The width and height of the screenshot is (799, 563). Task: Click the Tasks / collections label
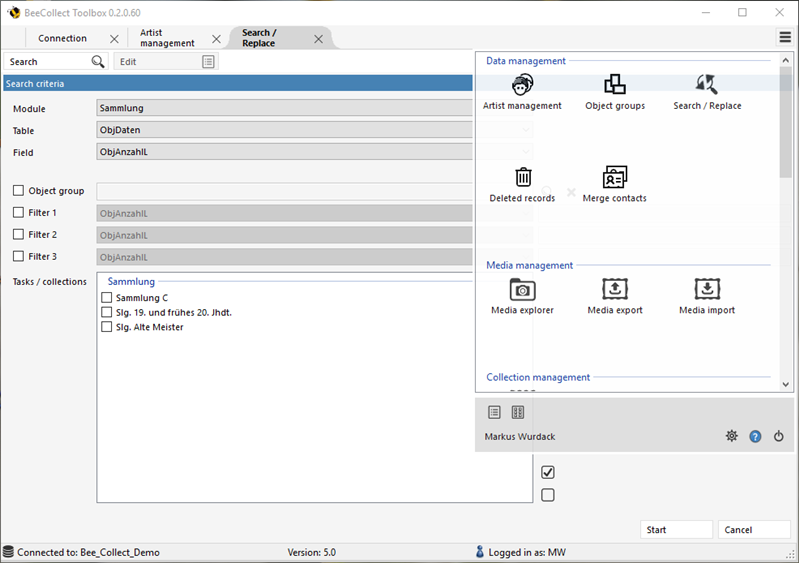[x=49, y=282]
